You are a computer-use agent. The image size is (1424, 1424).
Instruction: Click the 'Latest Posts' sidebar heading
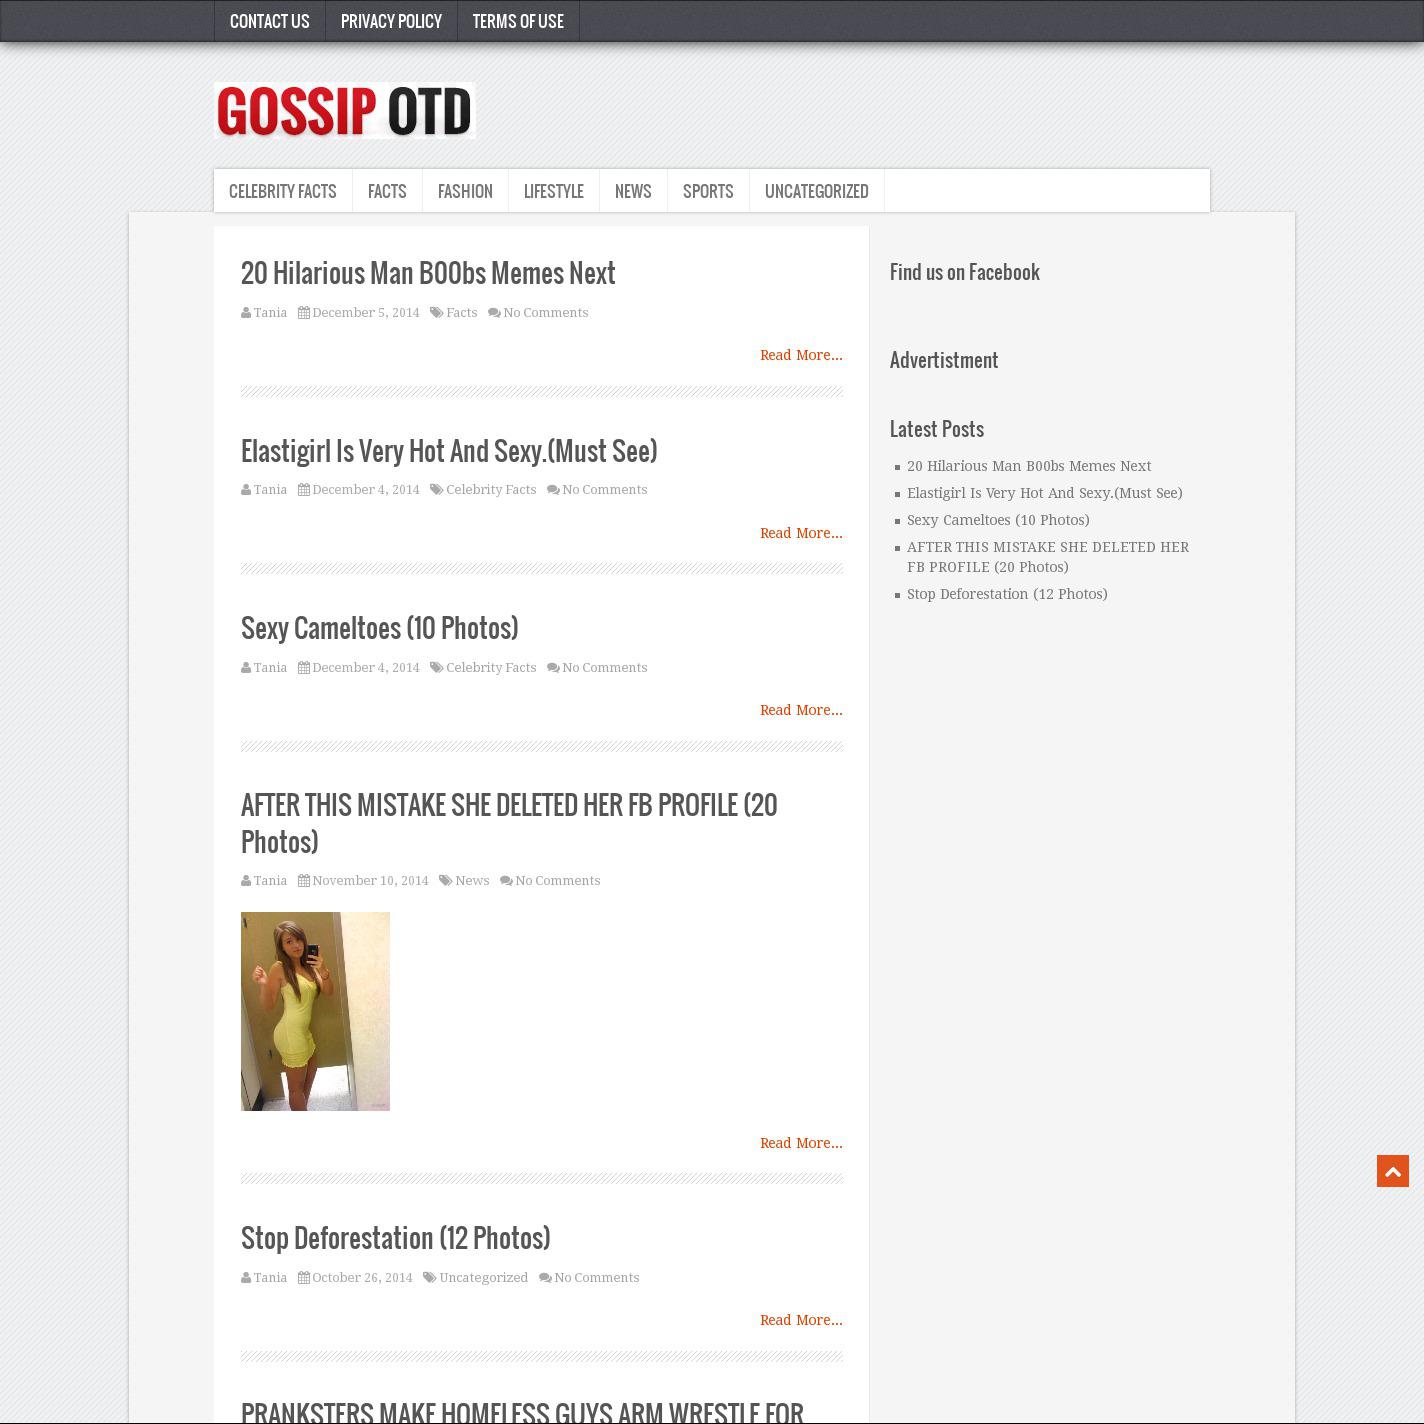point(937,429)
